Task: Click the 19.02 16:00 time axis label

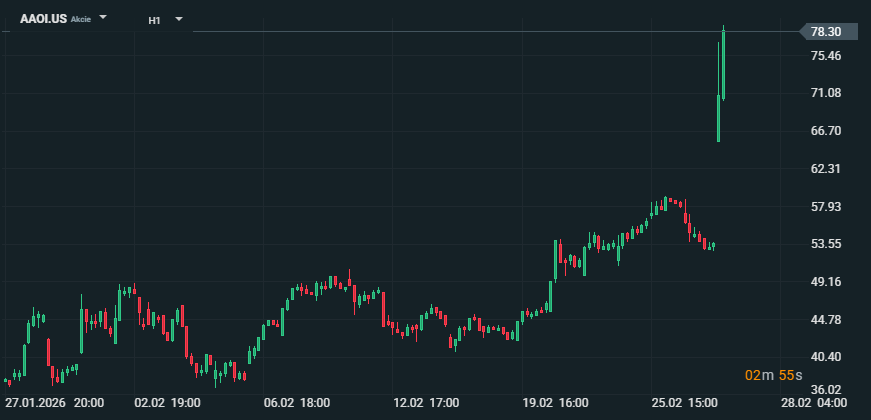Action: 556,403
